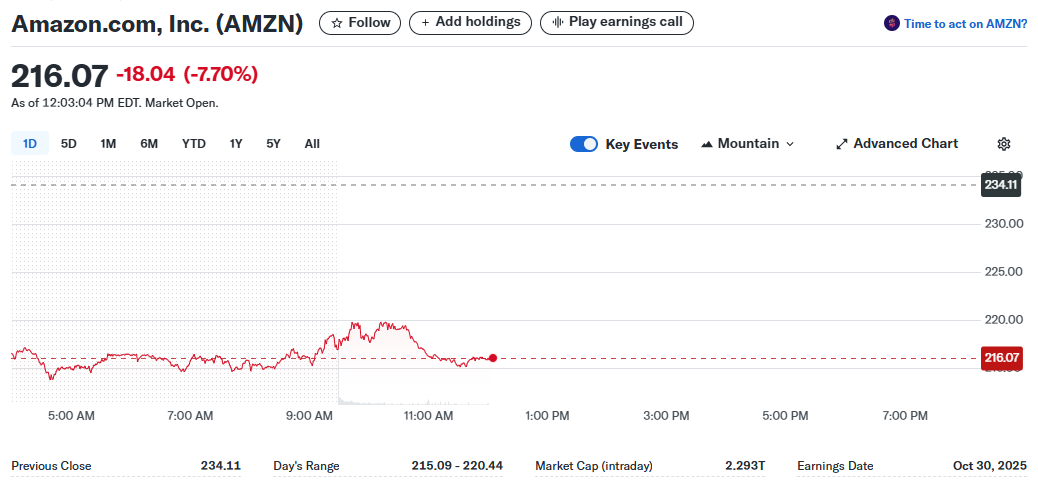Click the Time to act on AMZN avatar icon
The width and height of the screenshot is (1038, 480).
(892, 23)
